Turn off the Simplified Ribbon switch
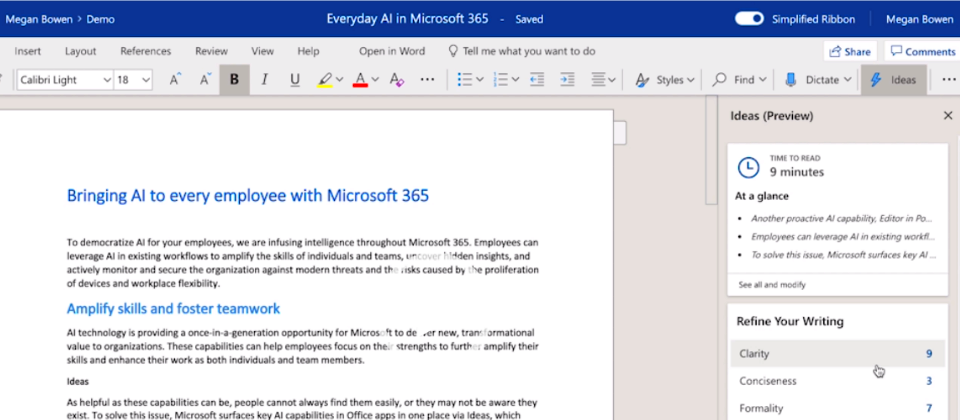Screen dimensions: 960x420 [x=749, y=19]
